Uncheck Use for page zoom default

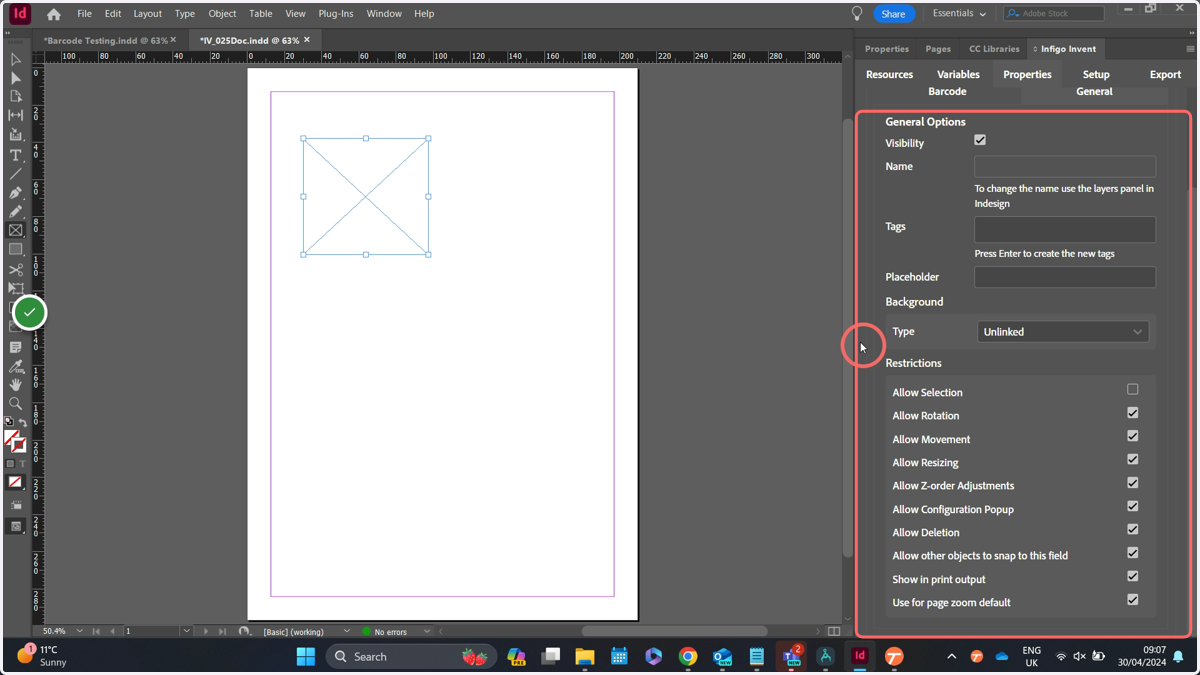[x=1133, y=600]
